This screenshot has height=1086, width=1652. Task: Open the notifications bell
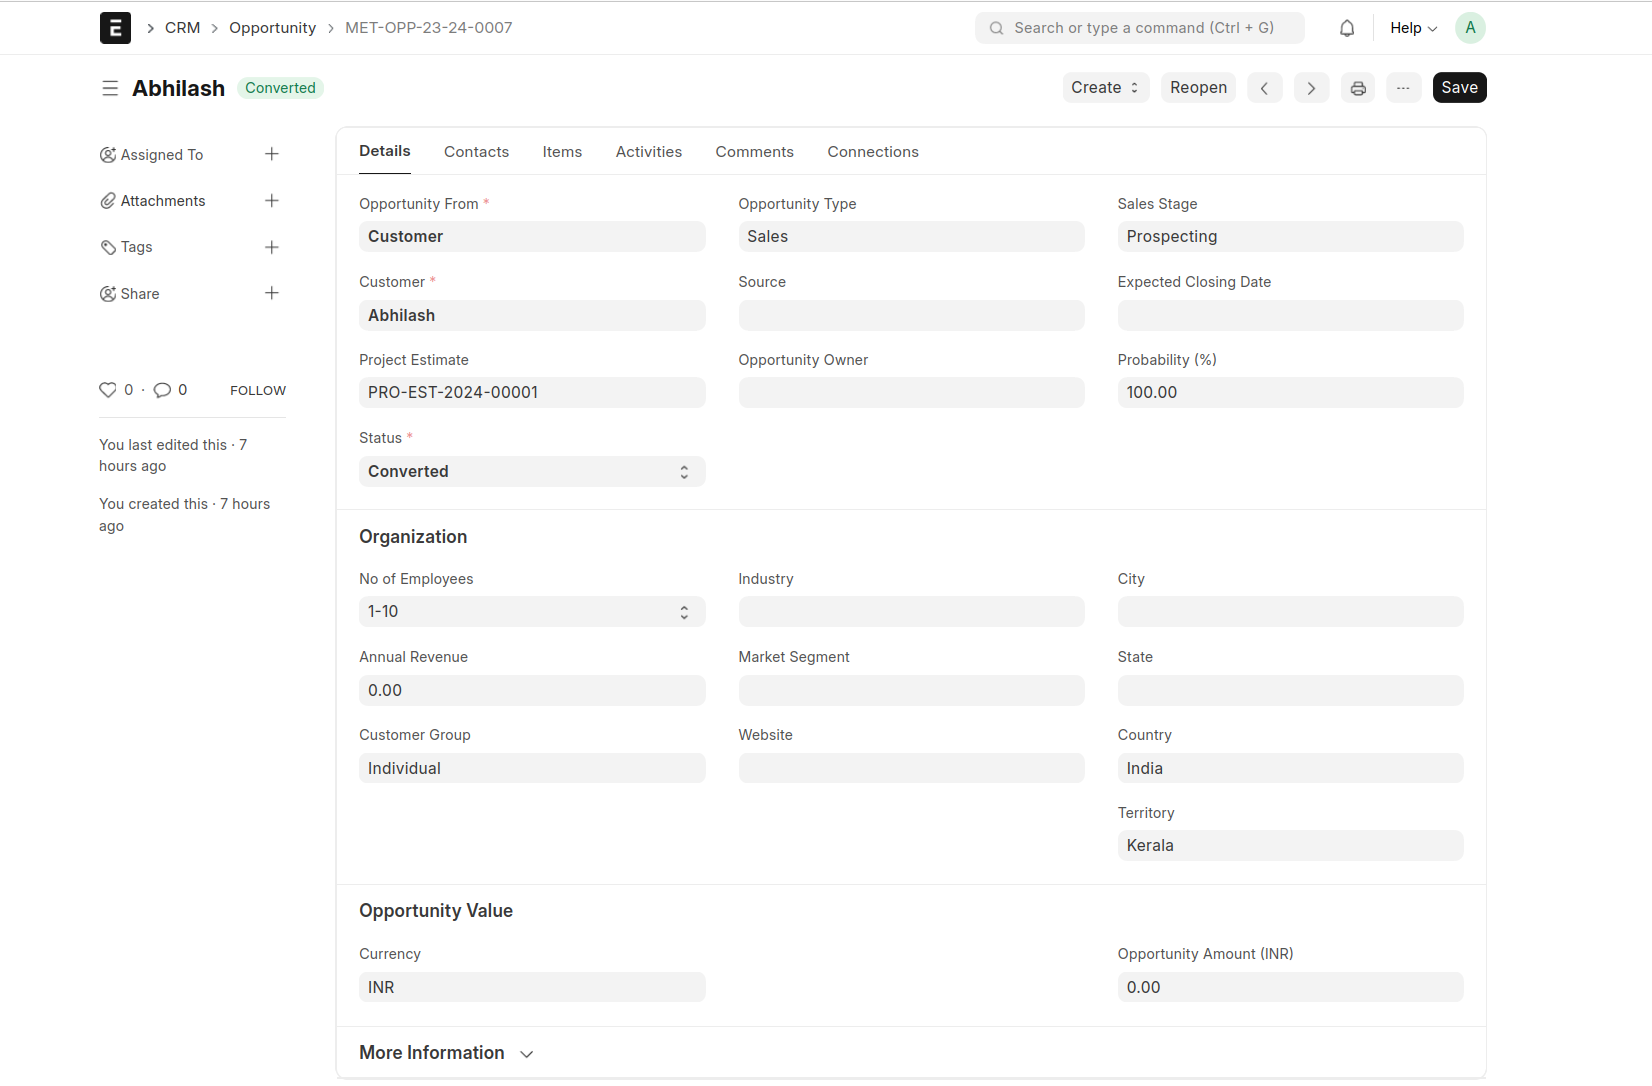[x=1347, y=28]
